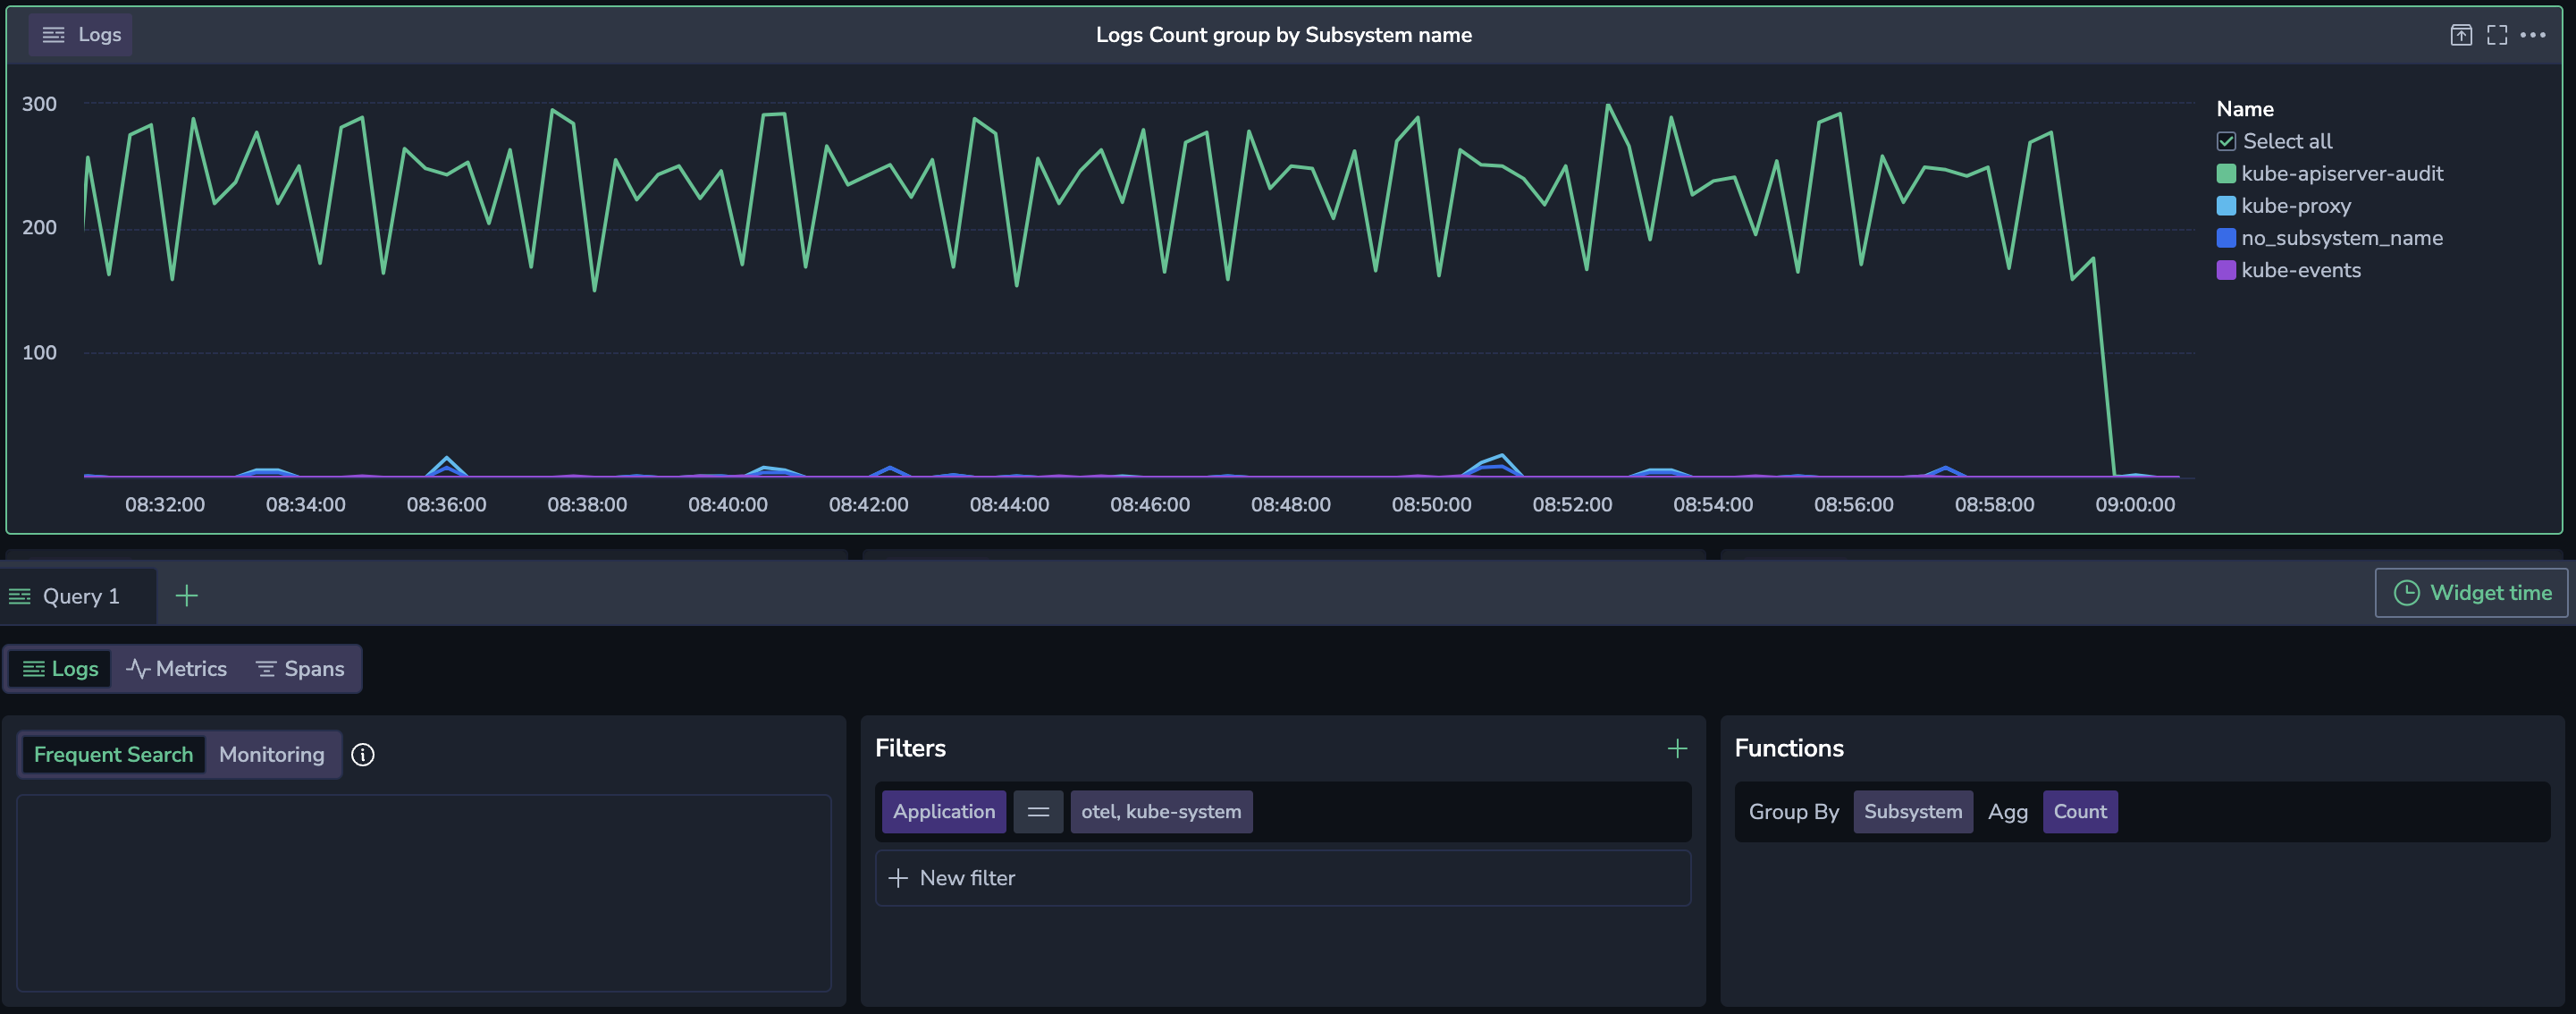
Task: Toggle kube-events series color swatch
Action: click(2226, 270)
